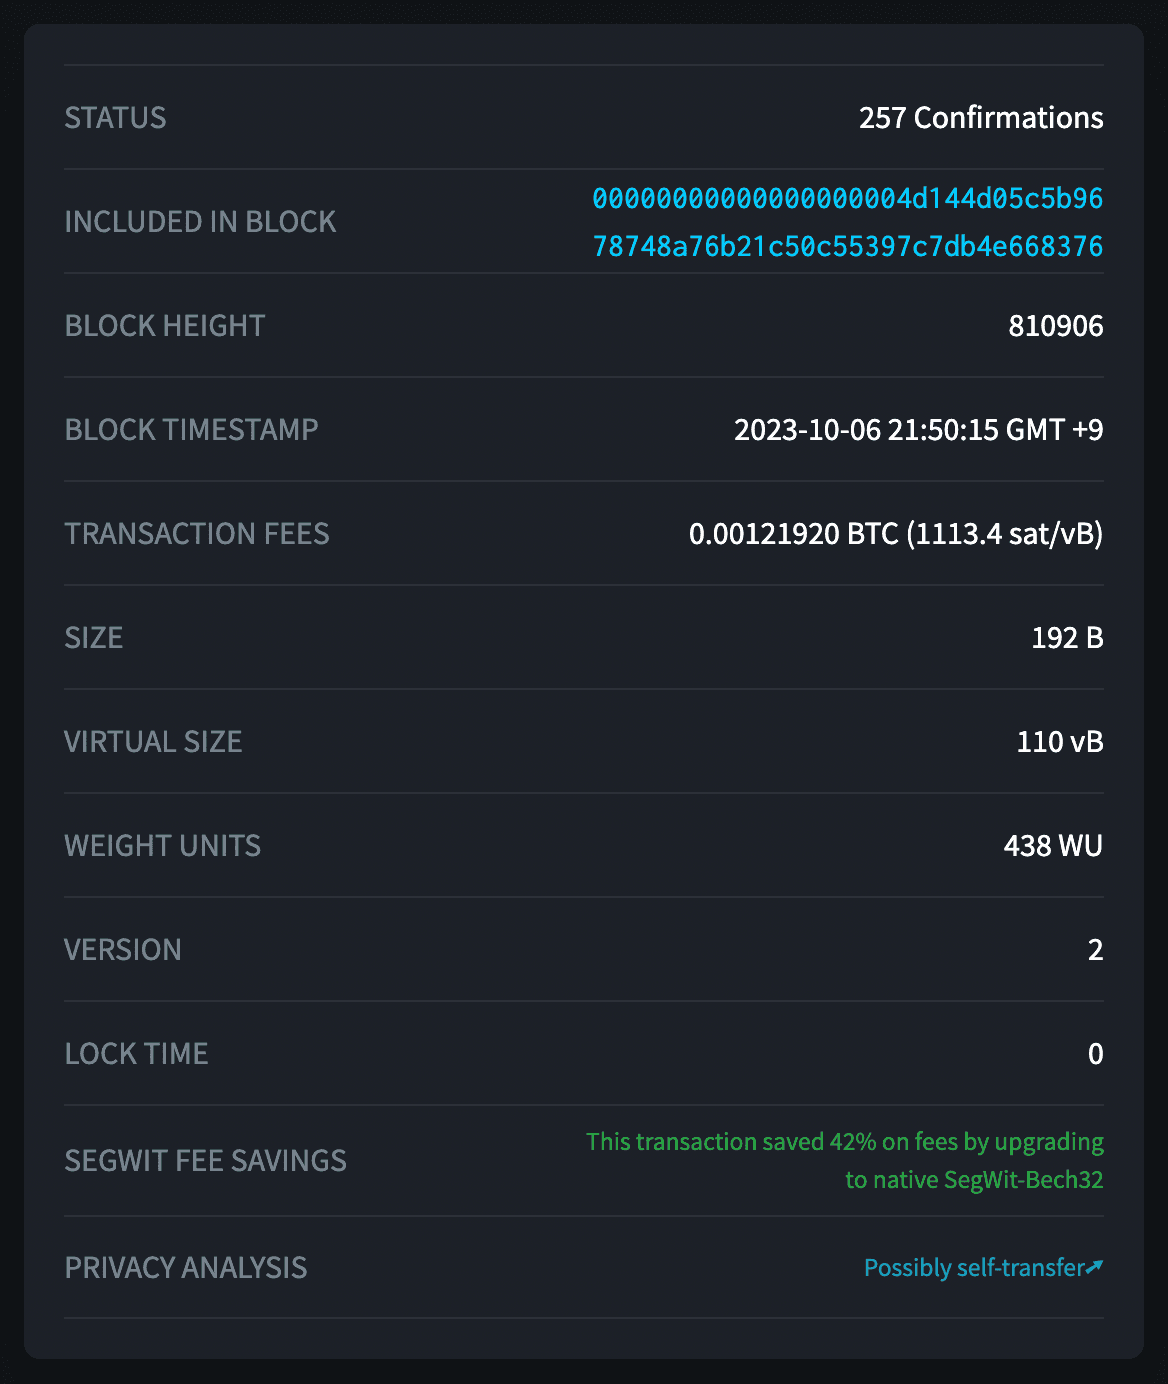Click the PRIVACY ANALYSIS label
1168x1384 pixels.
(186, 1268)
